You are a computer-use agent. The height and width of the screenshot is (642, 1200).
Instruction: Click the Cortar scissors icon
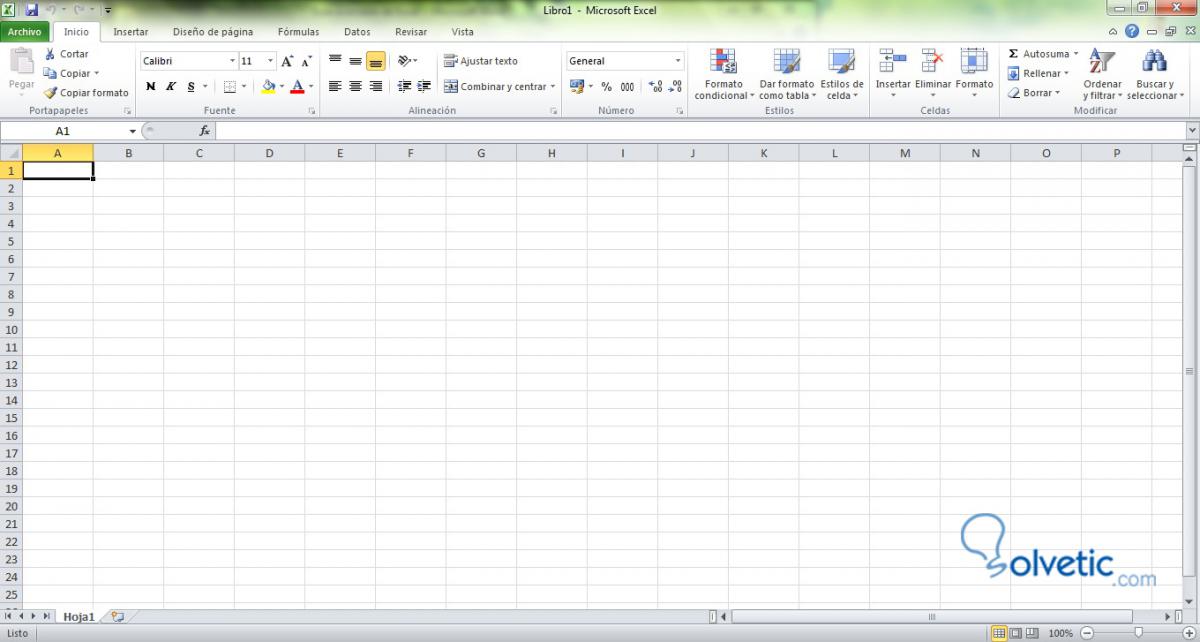pyautogui.click(x=50, y=54)
